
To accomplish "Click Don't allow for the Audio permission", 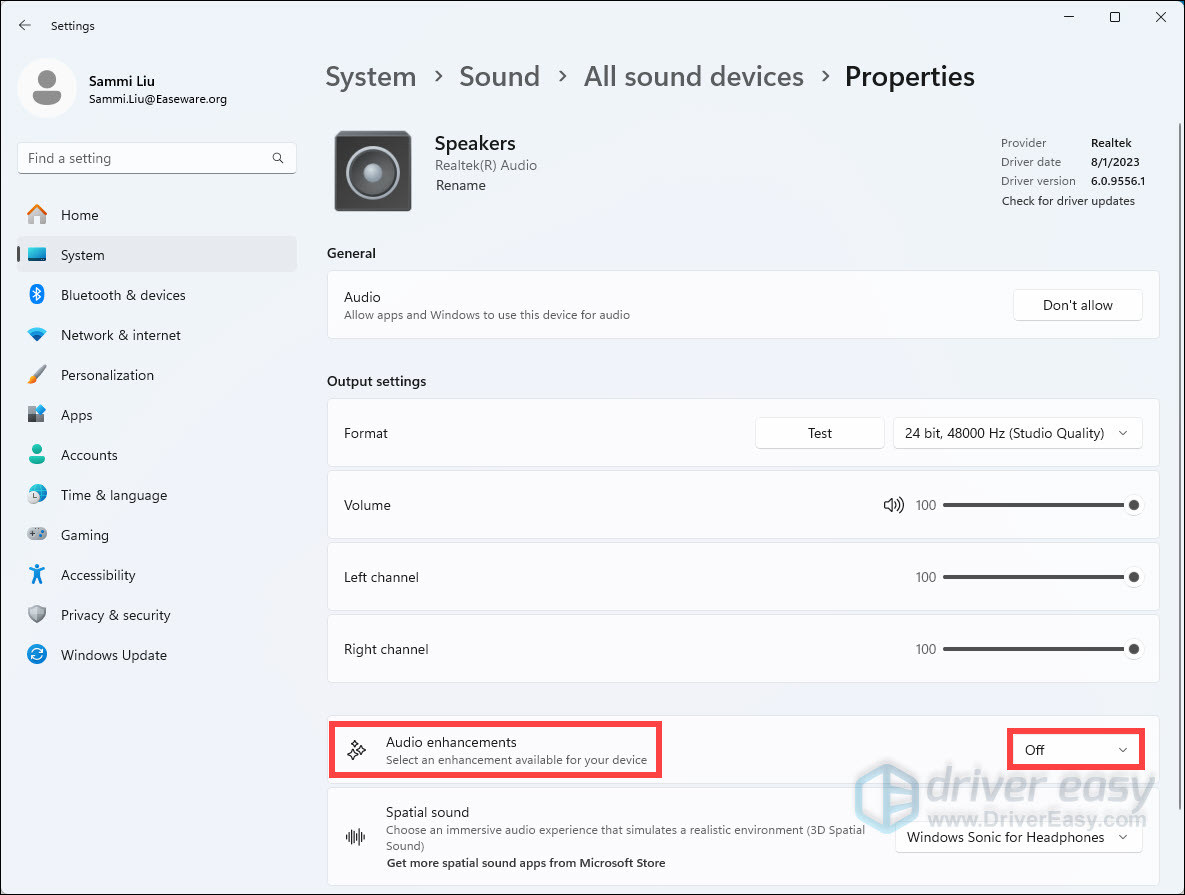I will pos(1077,304).
